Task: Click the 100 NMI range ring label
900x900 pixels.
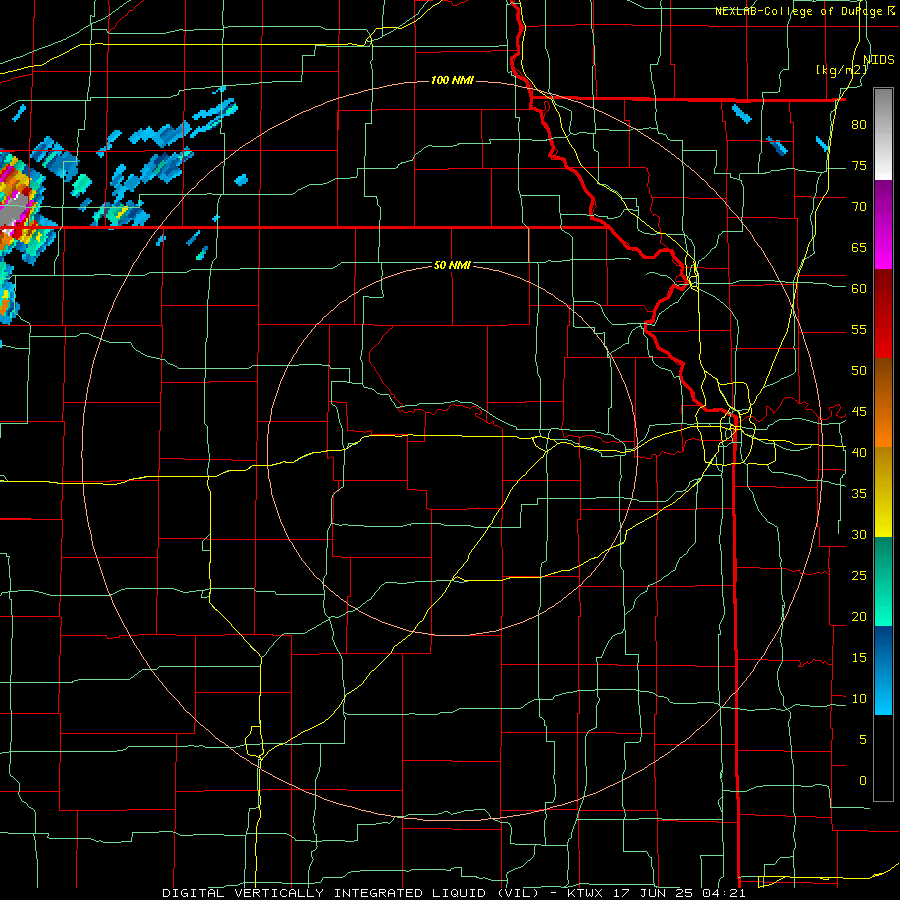Action: 452,80
